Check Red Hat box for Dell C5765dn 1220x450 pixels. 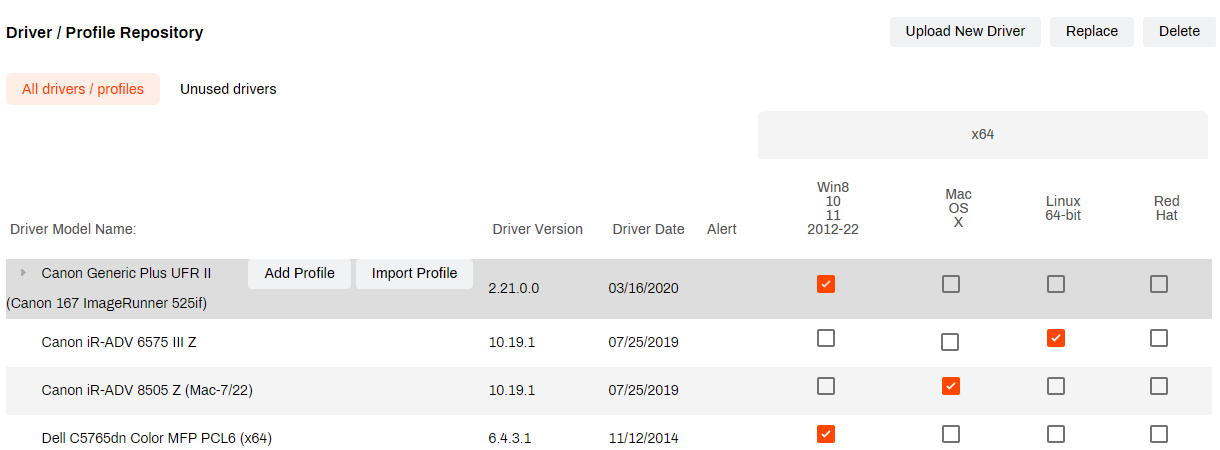pos(1158,434)
